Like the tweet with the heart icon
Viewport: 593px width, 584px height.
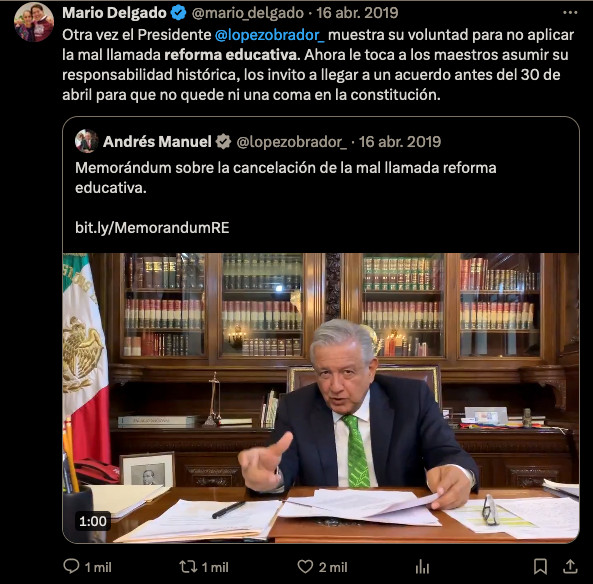pos(305,567)
